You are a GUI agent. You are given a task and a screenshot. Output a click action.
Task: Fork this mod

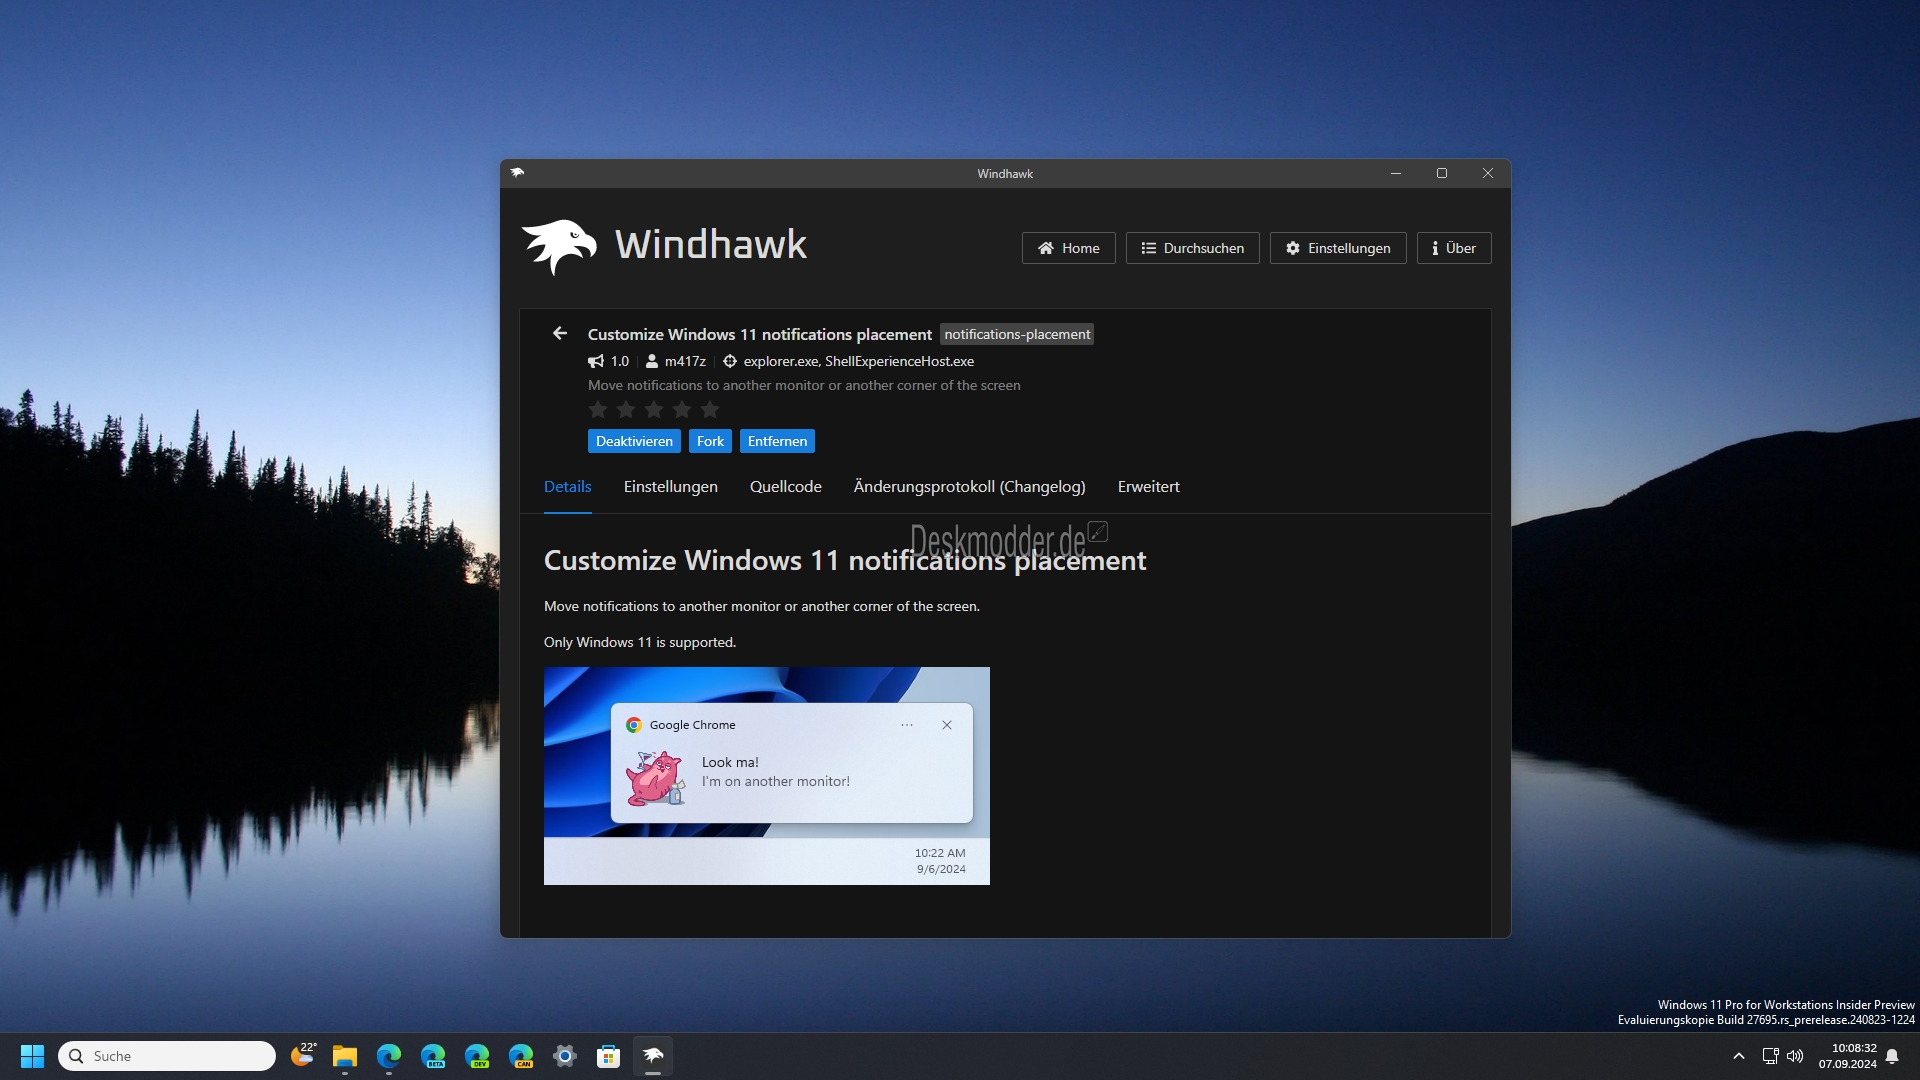pyautogui.click(x=710, y=441)
